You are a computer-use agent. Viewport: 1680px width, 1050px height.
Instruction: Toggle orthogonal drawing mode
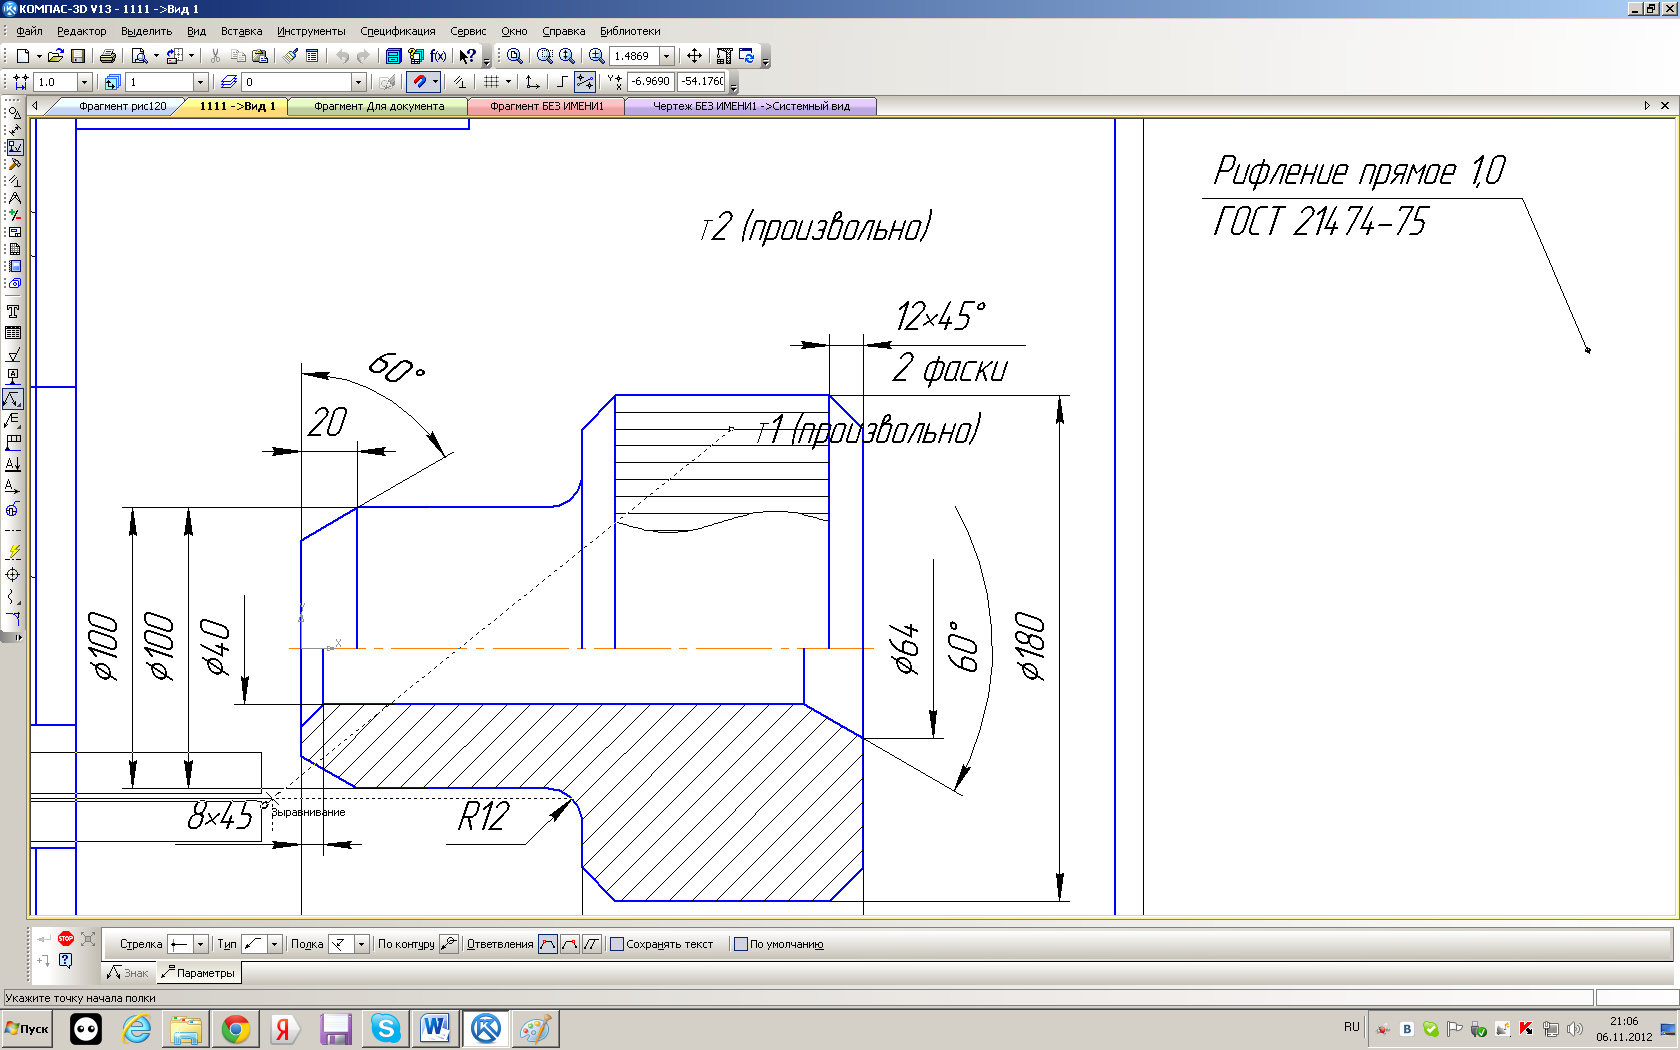tap(562, 82)
